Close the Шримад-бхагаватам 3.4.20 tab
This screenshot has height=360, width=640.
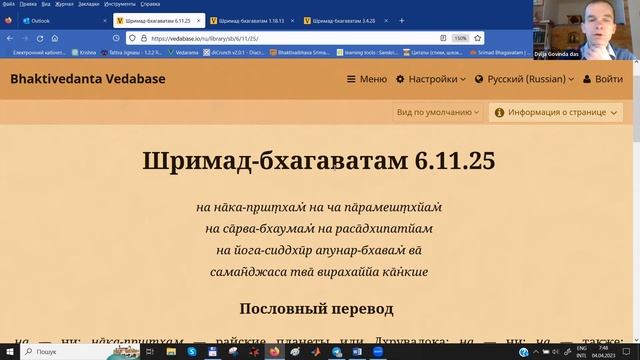386,20
